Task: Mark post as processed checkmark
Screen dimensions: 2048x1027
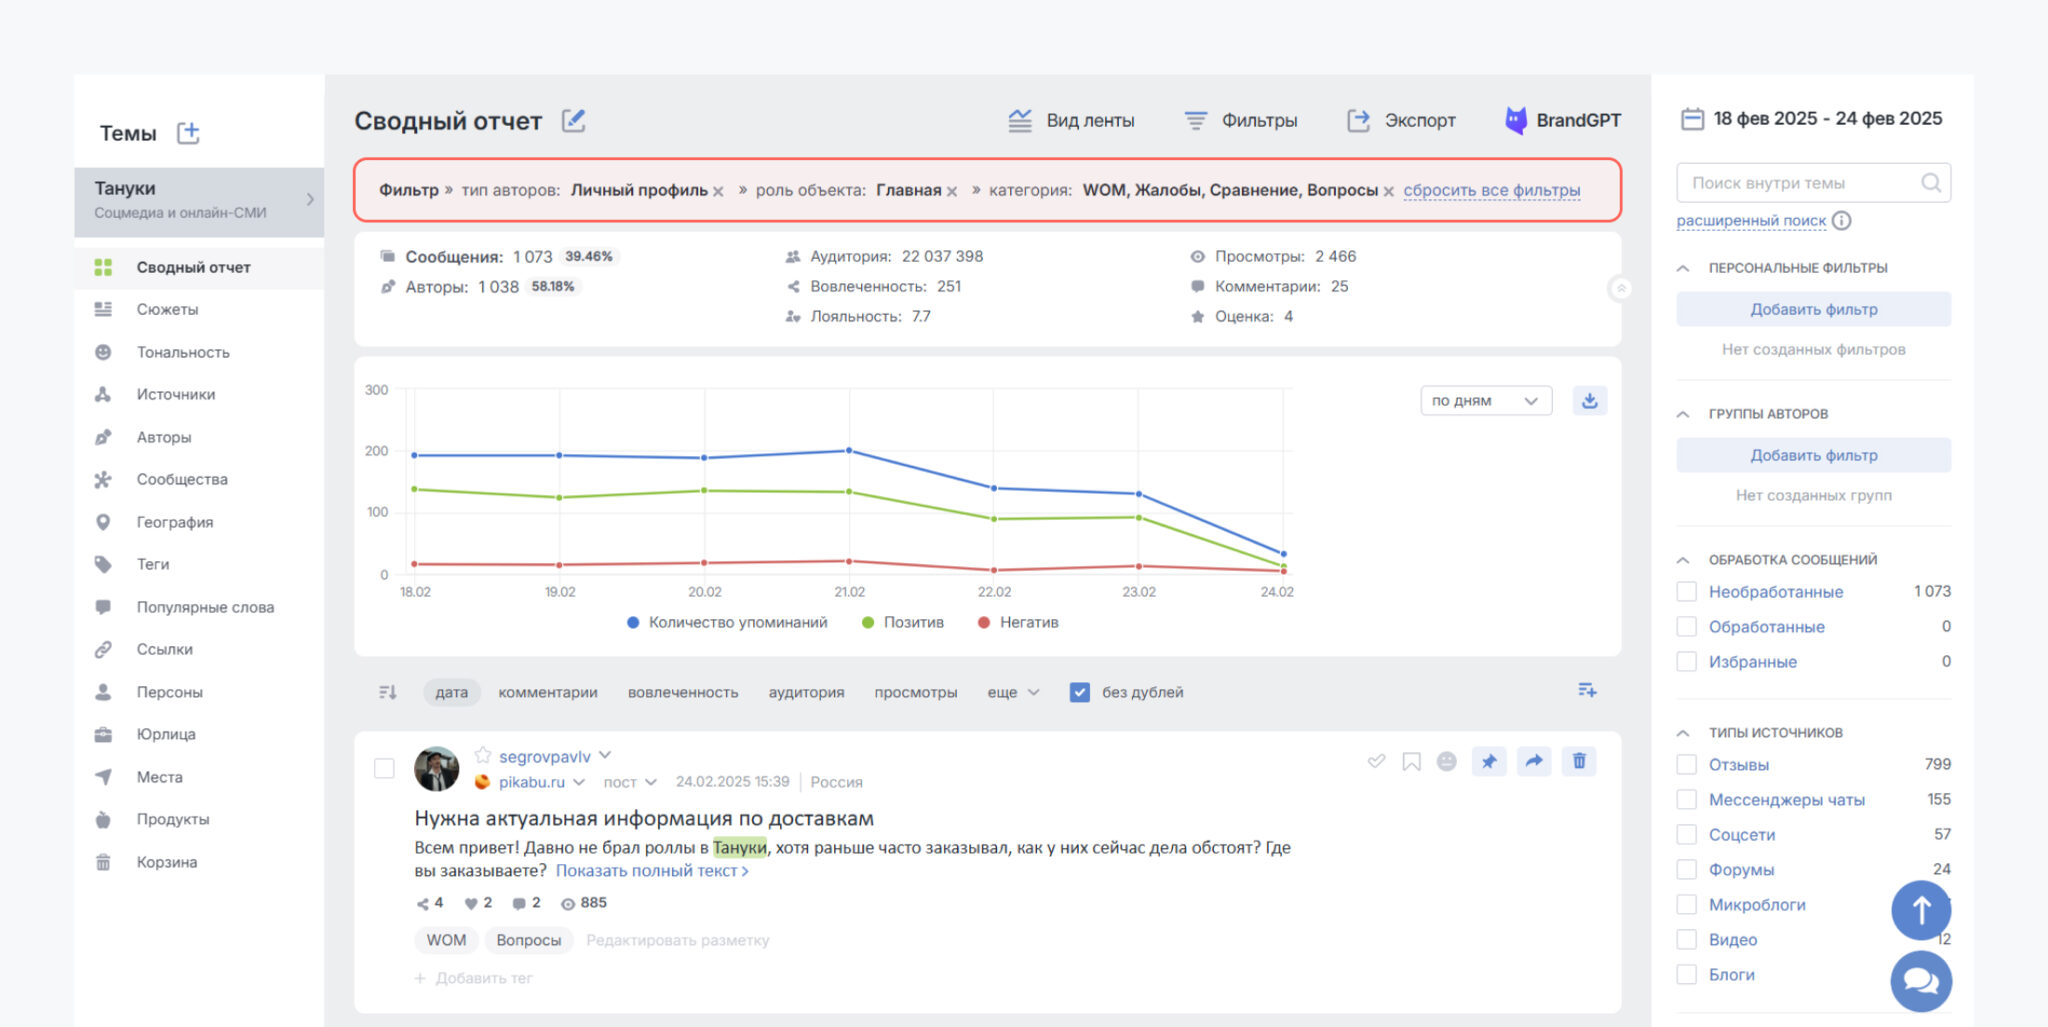Action: [x=1376, y=762]
